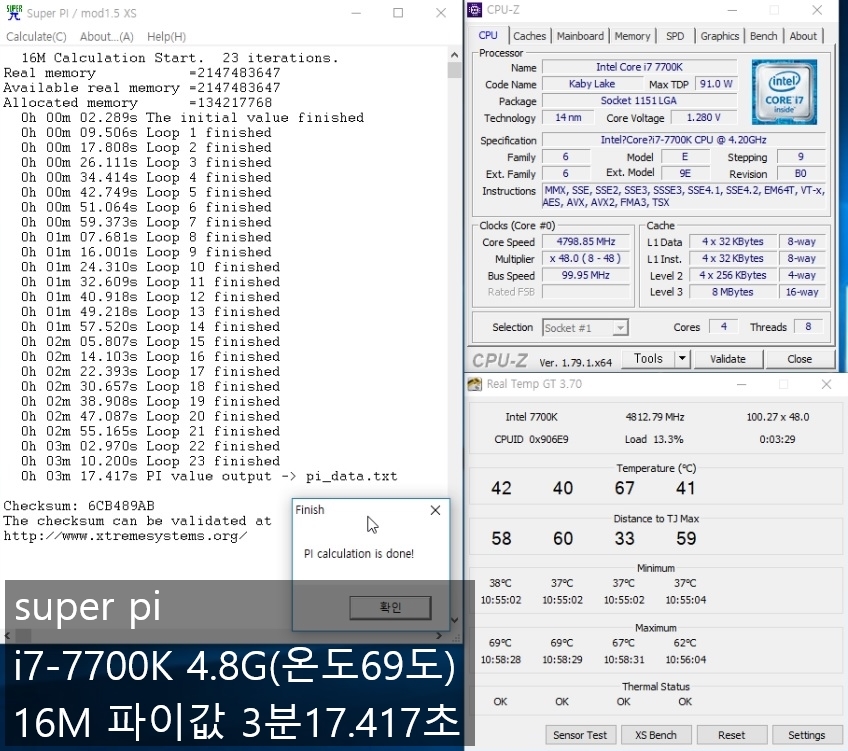Click the Checksum: 6CB489AB line in Super PI

[79, 506]
